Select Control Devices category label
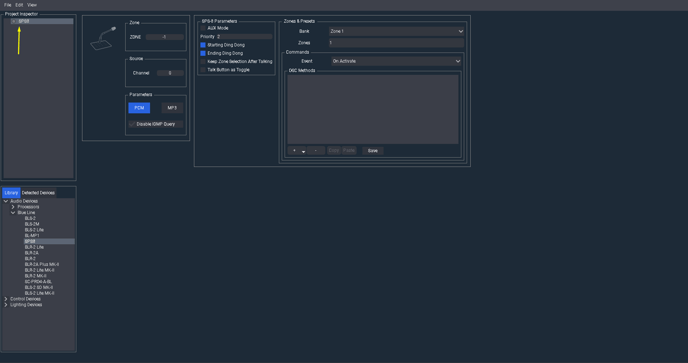The width and height of the screenshot is (688, 363). (x=25, y=299)
